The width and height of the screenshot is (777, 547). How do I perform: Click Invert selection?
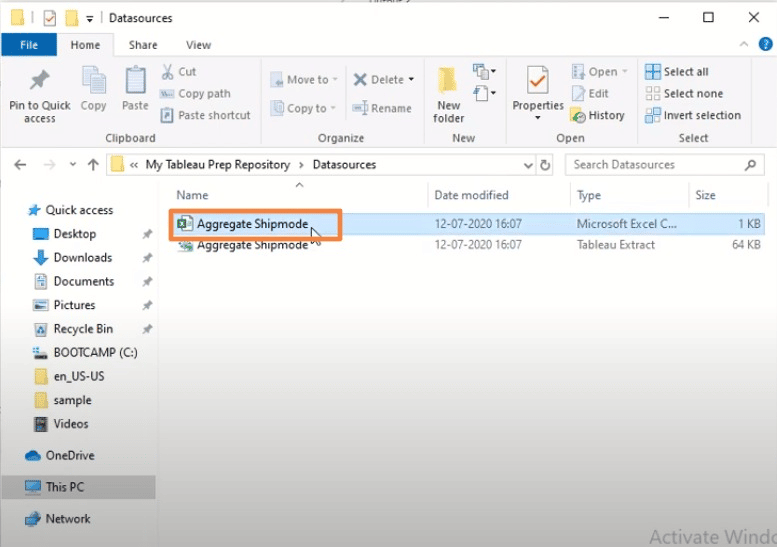[x=693, y=115]
